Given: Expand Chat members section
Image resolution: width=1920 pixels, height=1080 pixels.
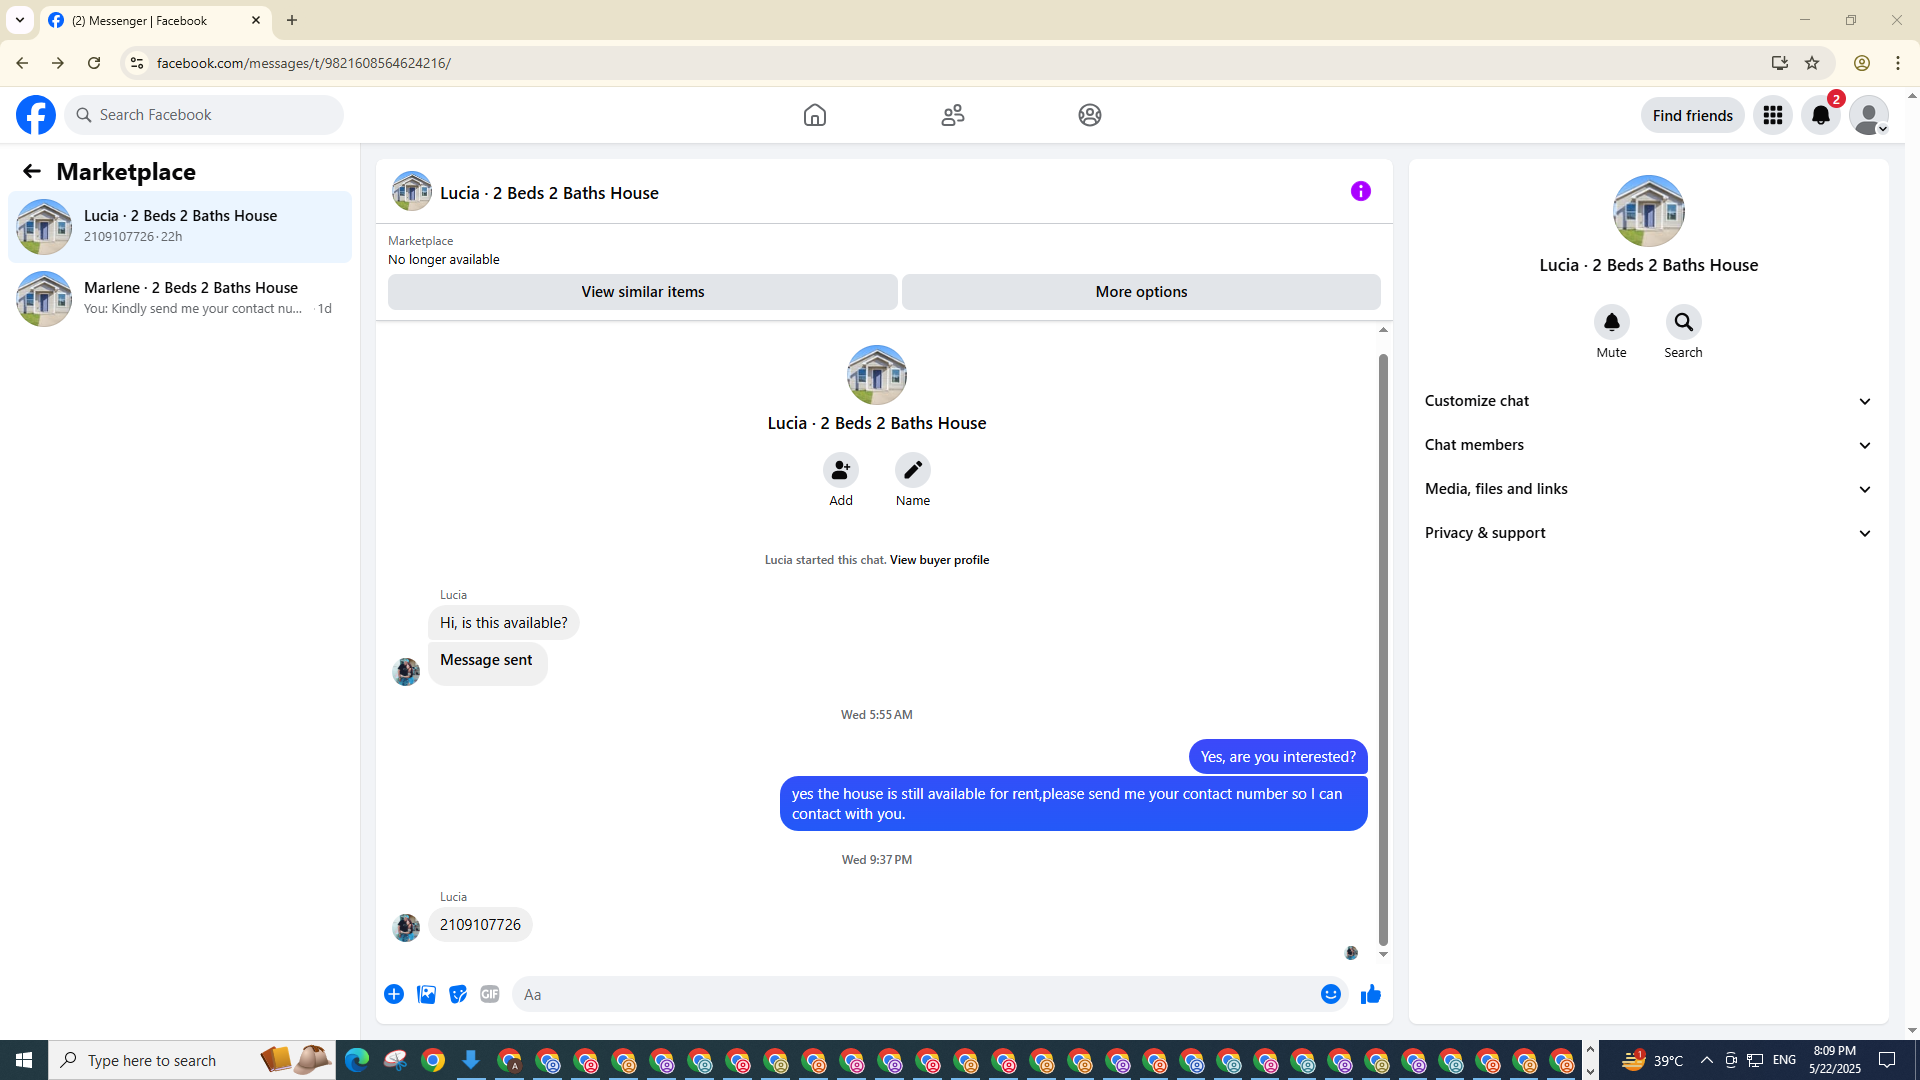Looking at the screenshot, I should (x=1649, y=445).
